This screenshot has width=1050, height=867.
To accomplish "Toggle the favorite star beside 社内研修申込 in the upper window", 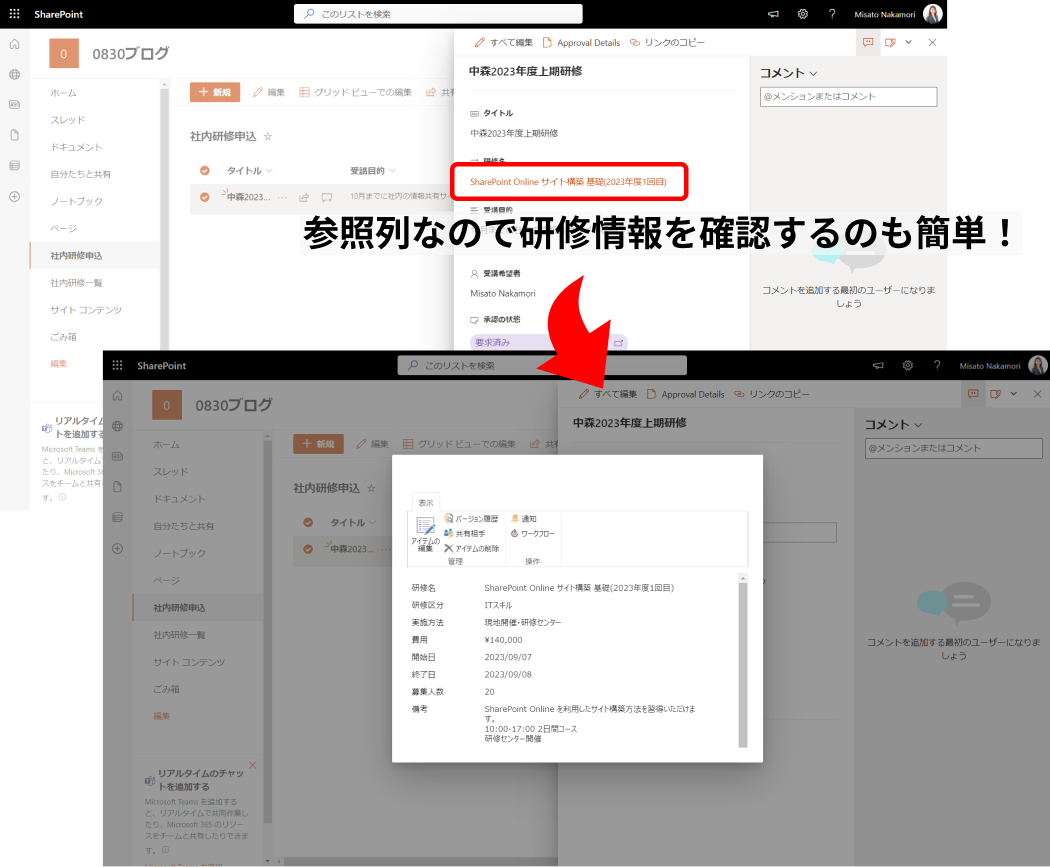I will pyautogui.click(x=268, y=137).
